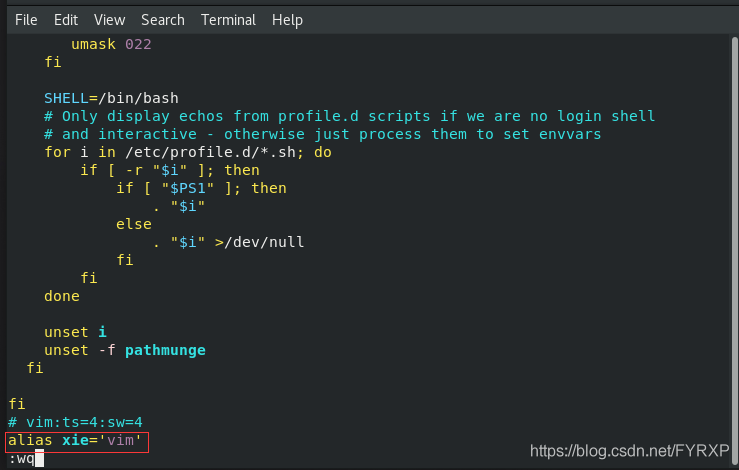
Task: Click the 'unset -f pathmunge' line
Action: [x=124, y=350]
